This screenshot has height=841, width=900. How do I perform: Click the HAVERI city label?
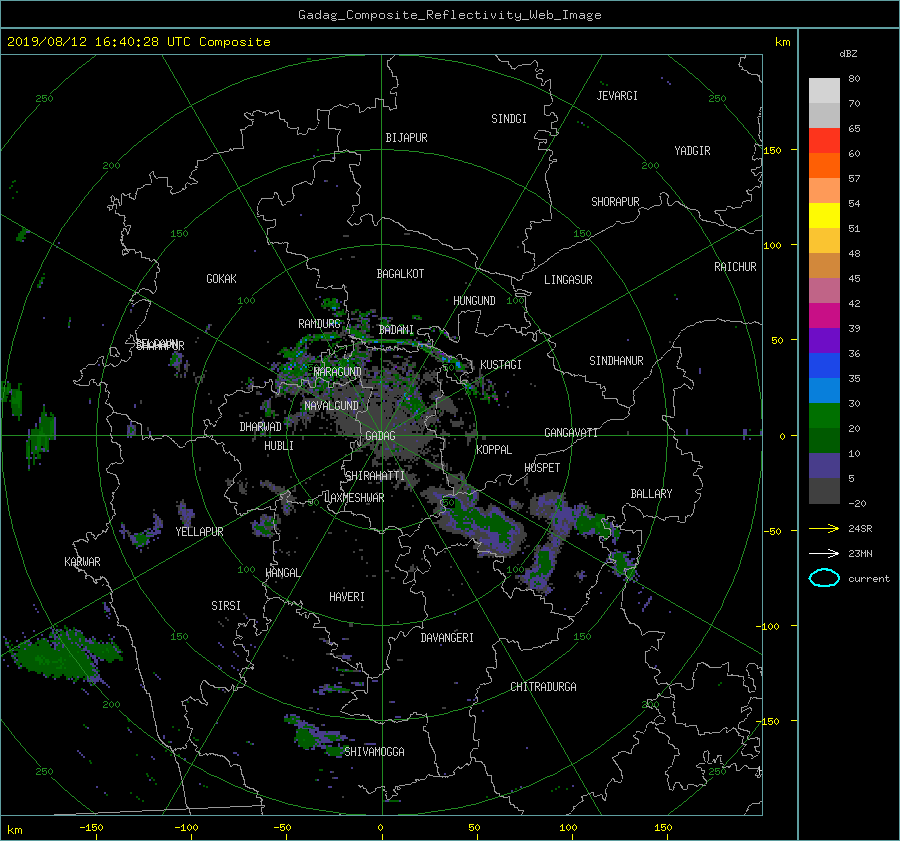[347, 597]
